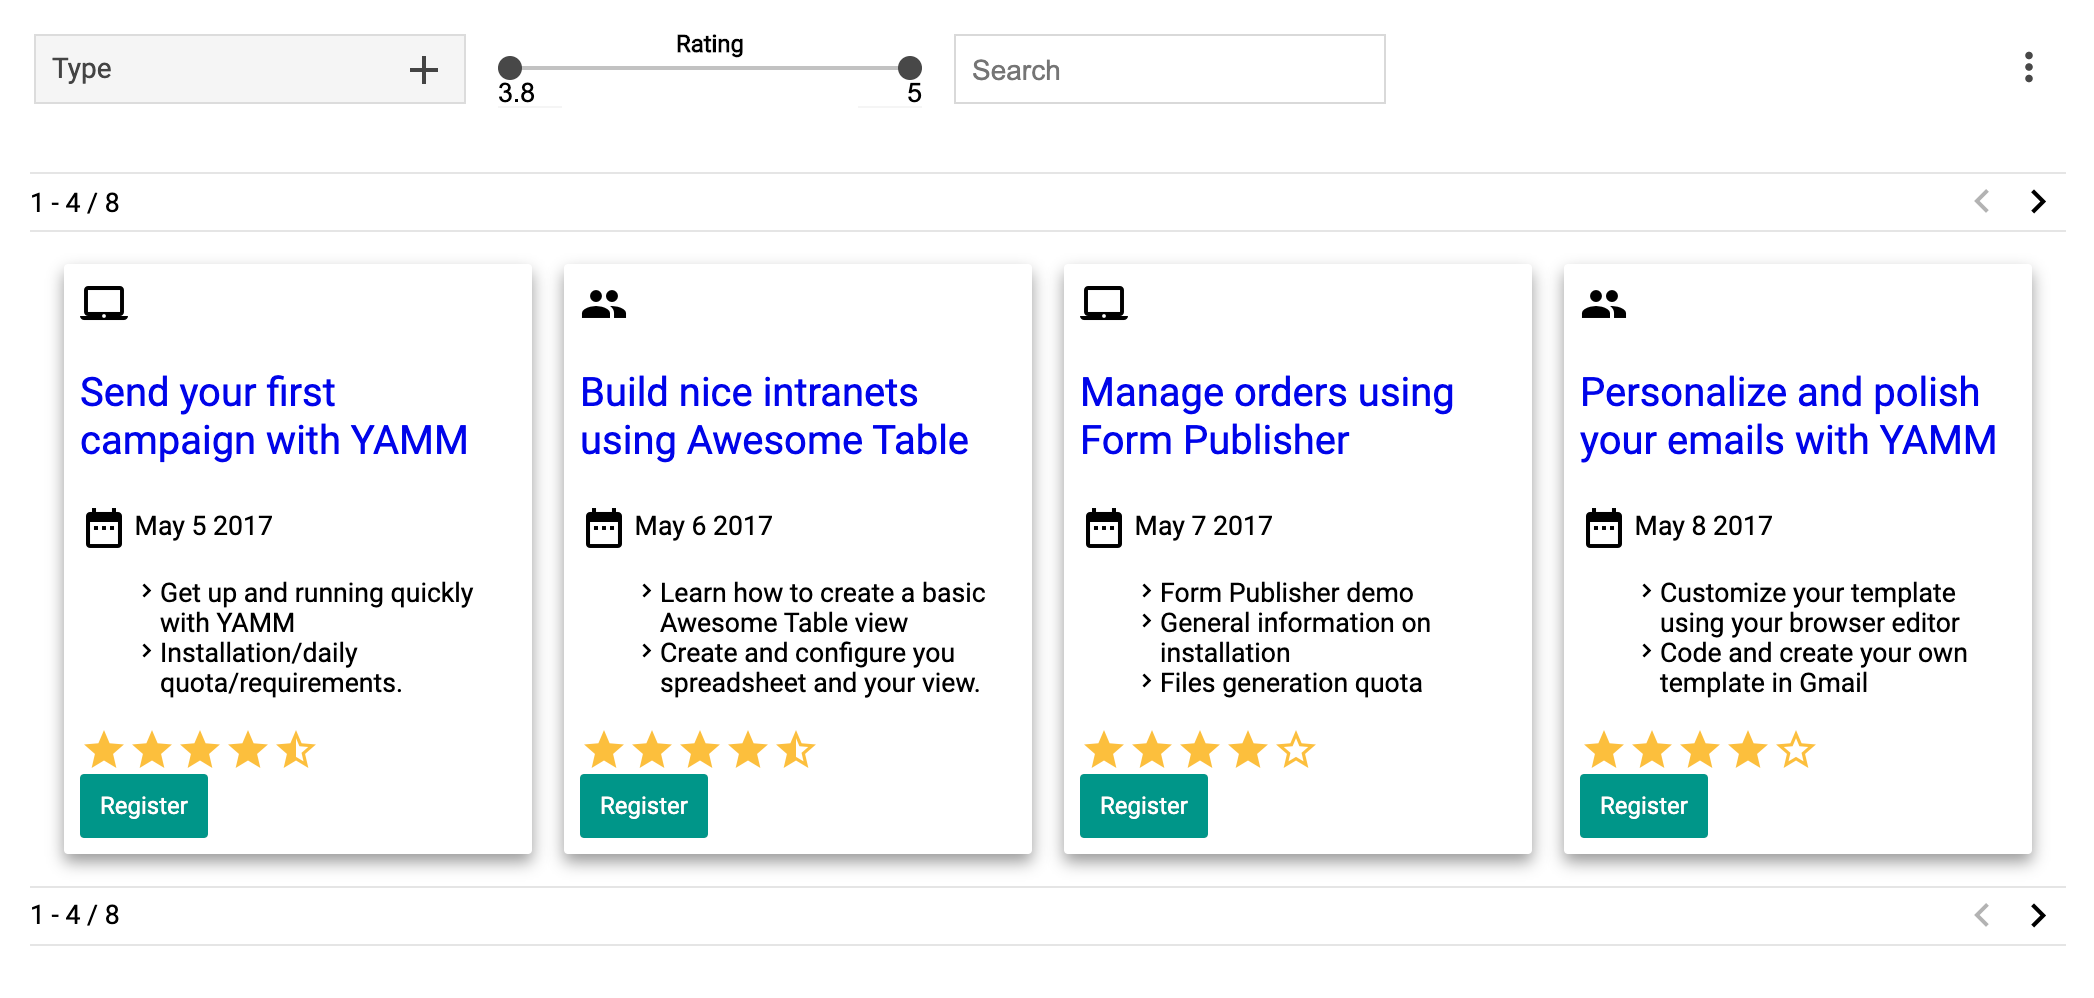
Task: Click 'May 5 2017' date text
Action: (x=204, y=526)
